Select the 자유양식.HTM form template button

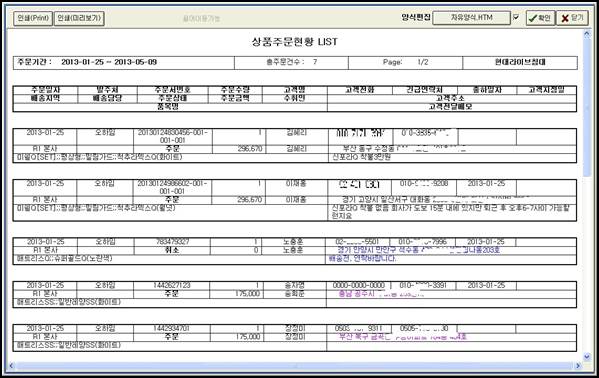[x=471, y=18]
